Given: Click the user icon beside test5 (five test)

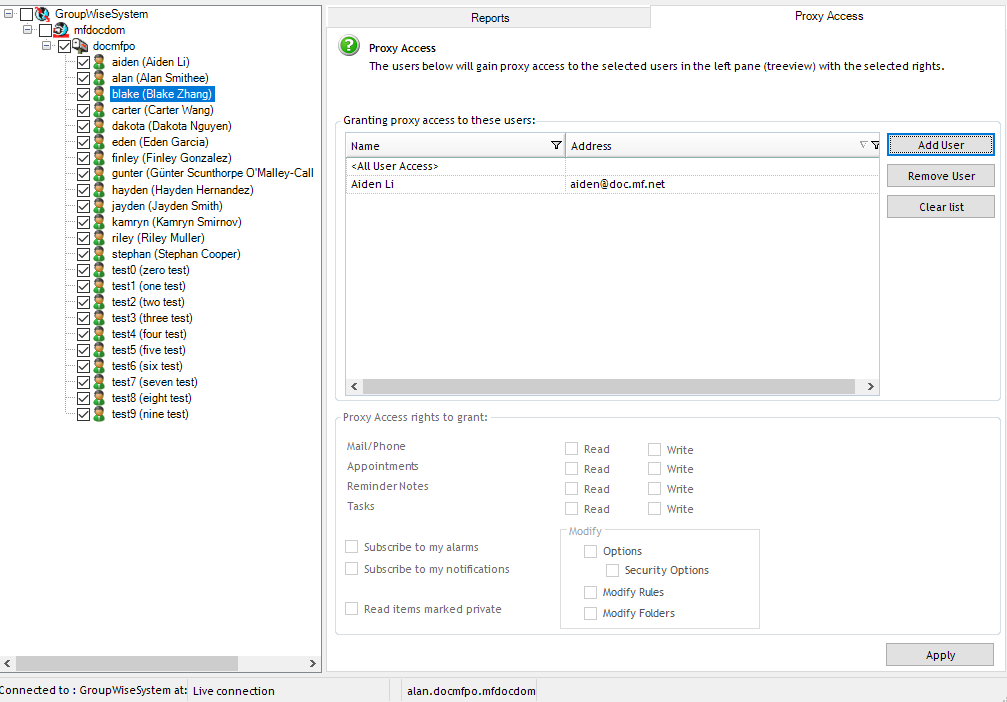Looking at the screenshot, I should [99, 350].
